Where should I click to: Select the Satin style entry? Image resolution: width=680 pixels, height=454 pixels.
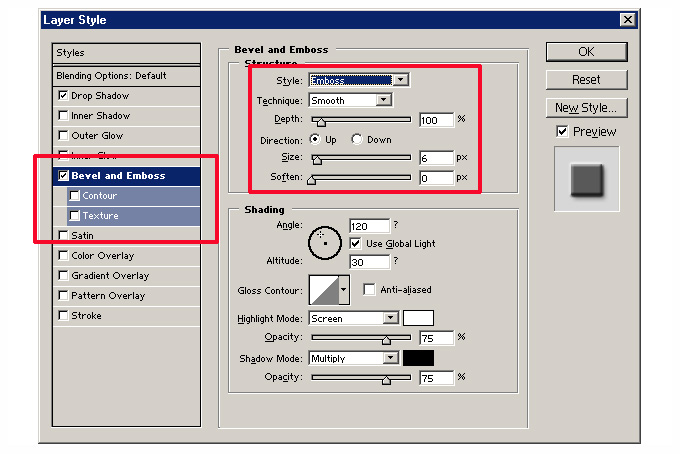82,236
